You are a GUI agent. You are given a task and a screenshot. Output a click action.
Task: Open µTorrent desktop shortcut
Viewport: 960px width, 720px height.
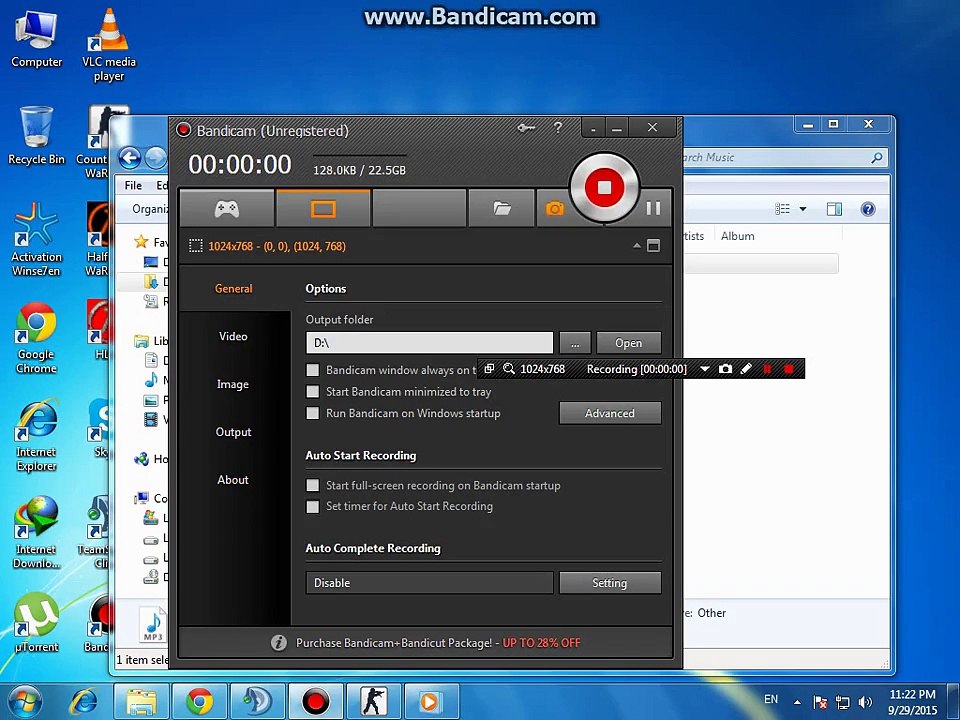coord(36,622)
